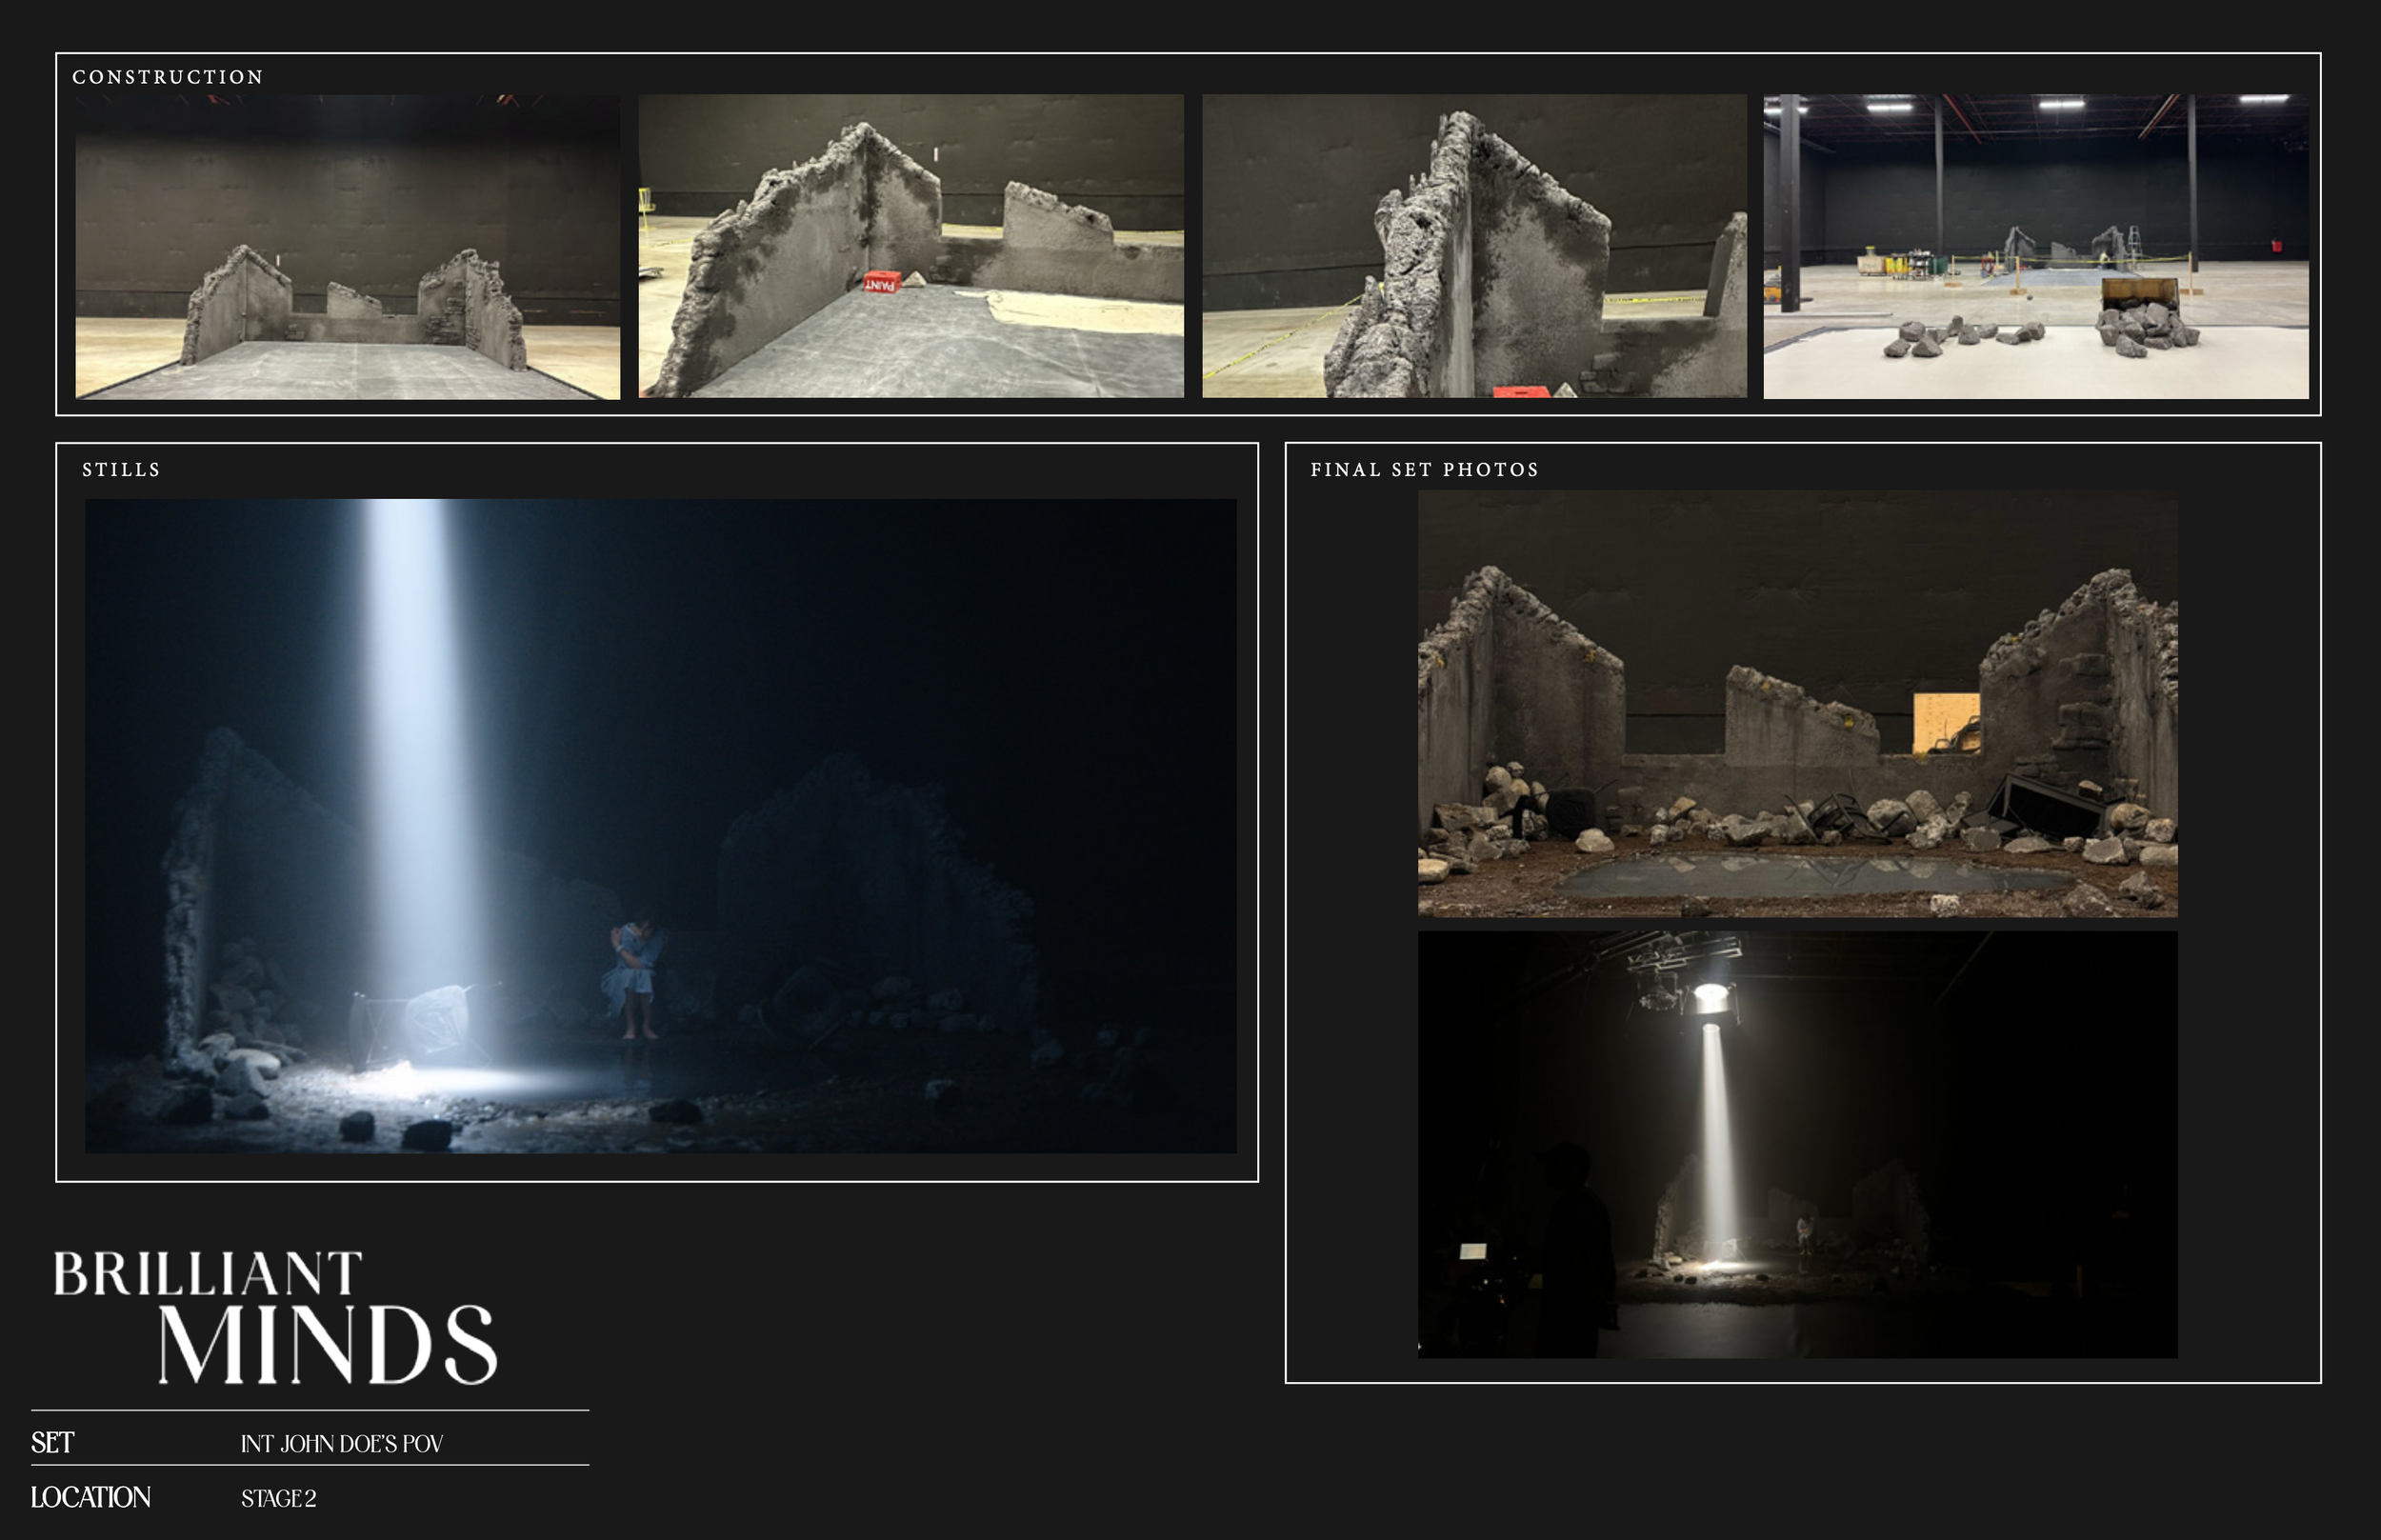Select the third construction photo of wall corner

tap(1474, 246)
